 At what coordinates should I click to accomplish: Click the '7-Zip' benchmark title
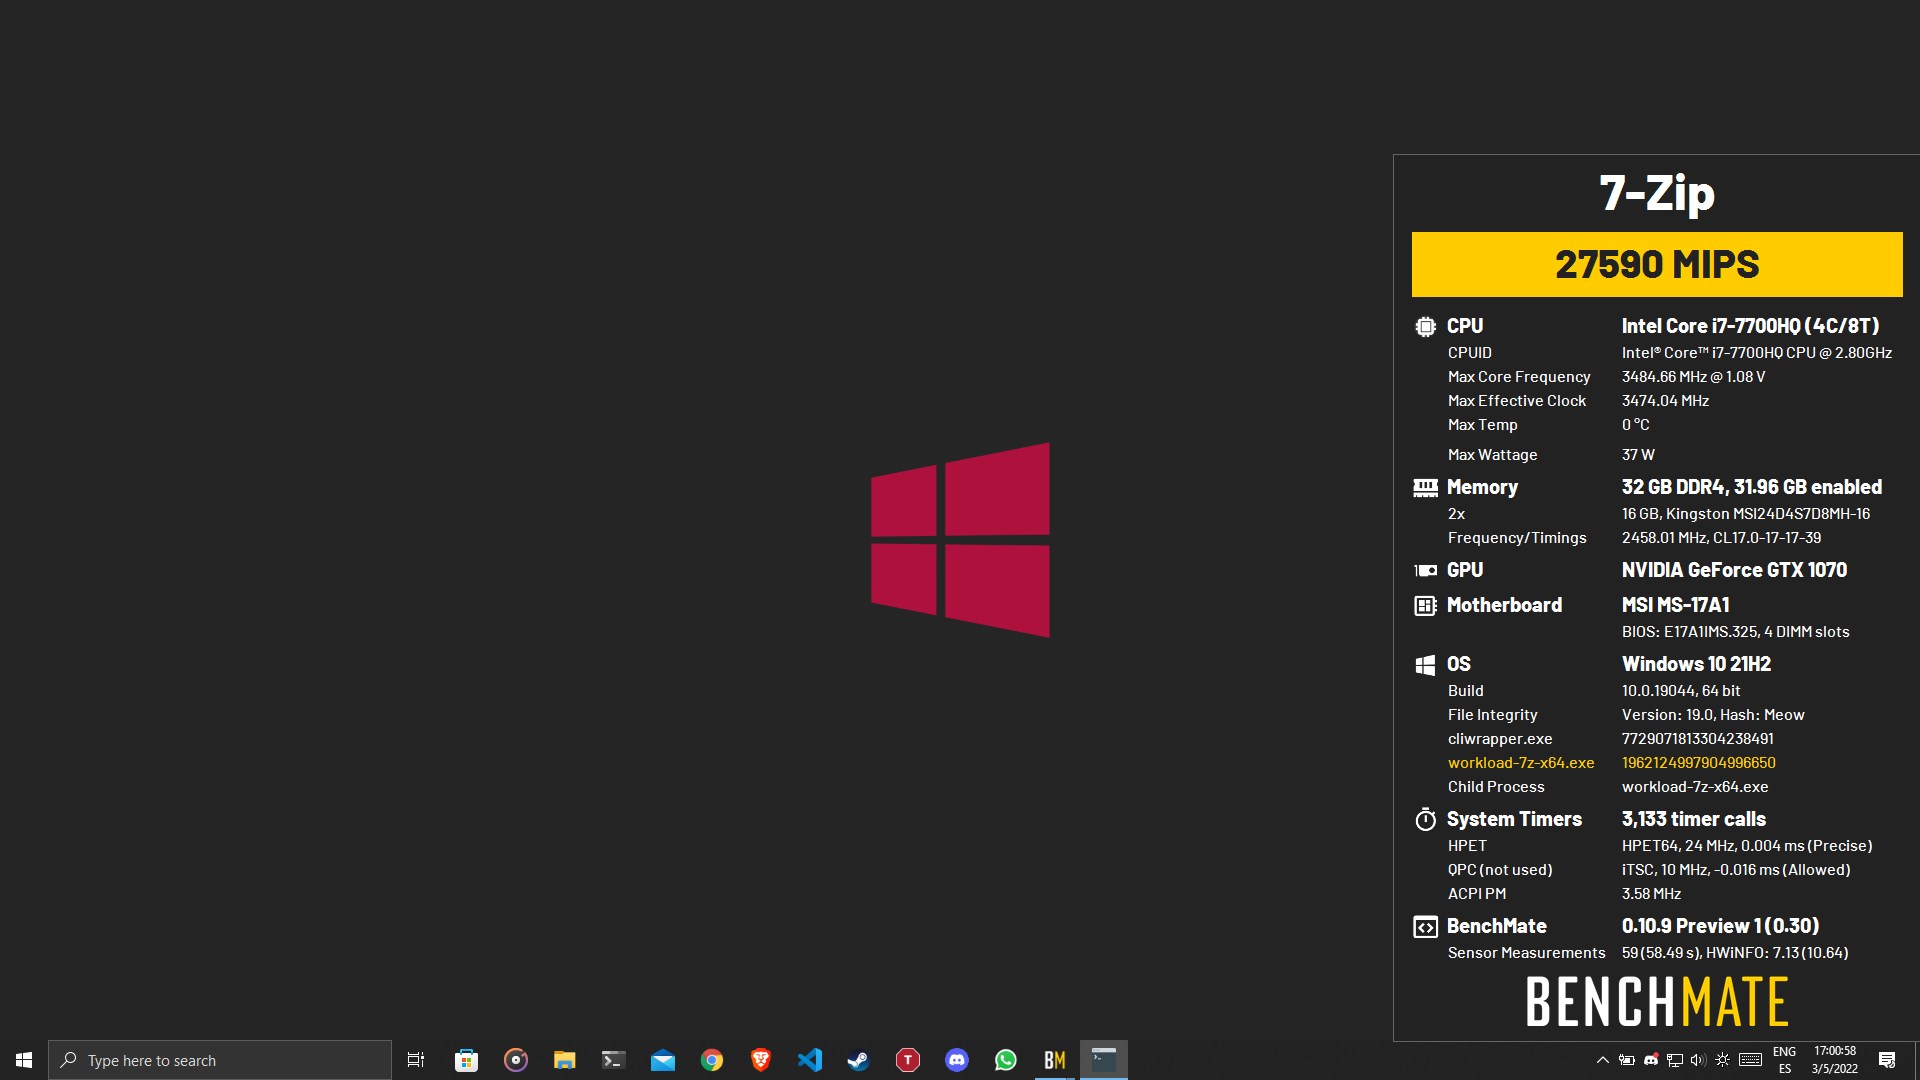click(x=1657, y=193)
